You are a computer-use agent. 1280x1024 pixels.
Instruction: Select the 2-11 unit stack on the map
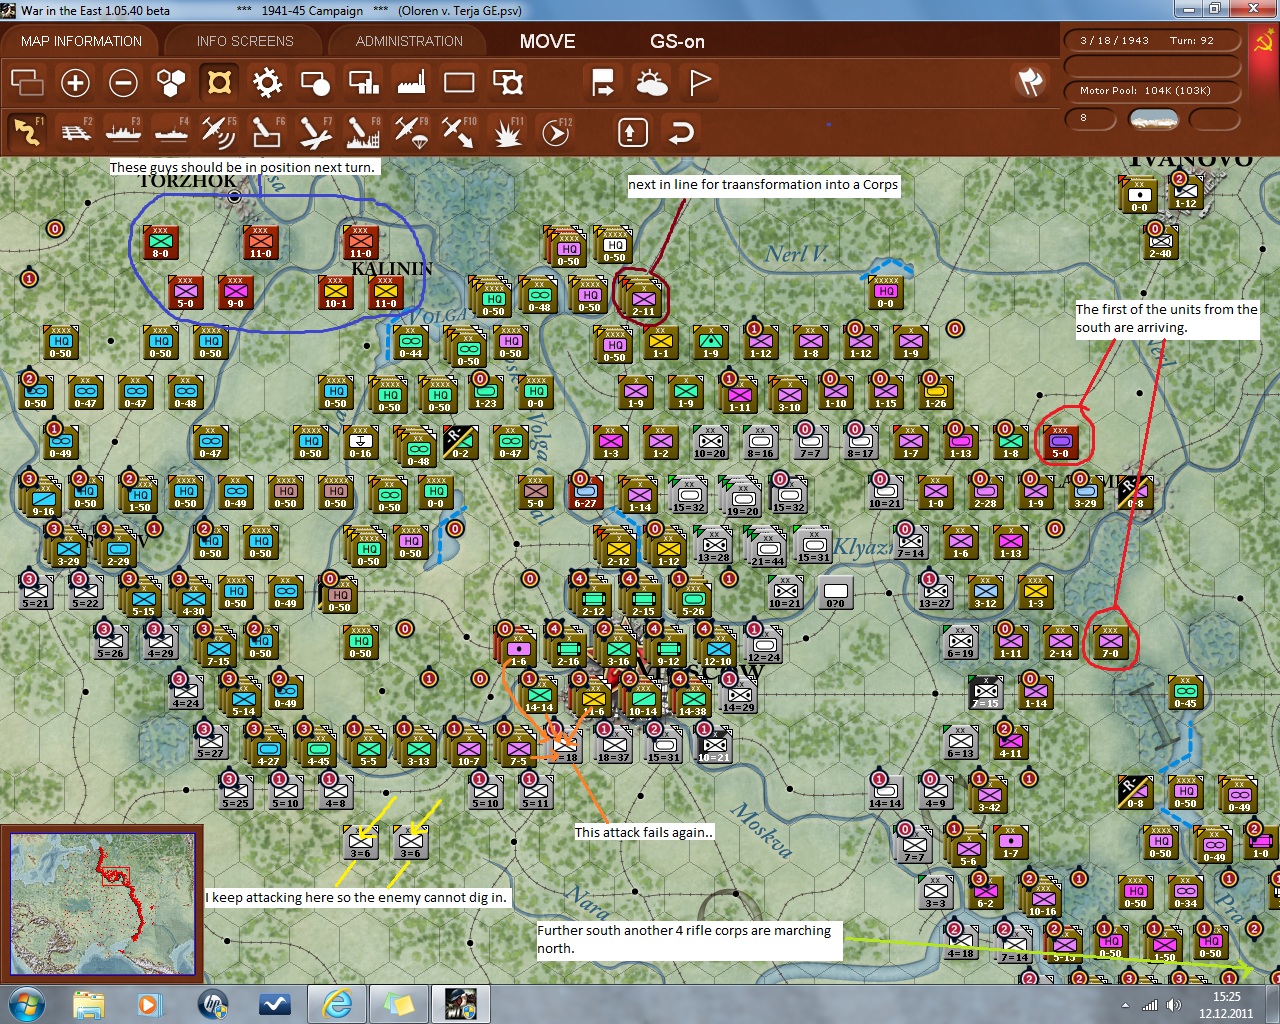pyautogui.click(x=643, y=297)
